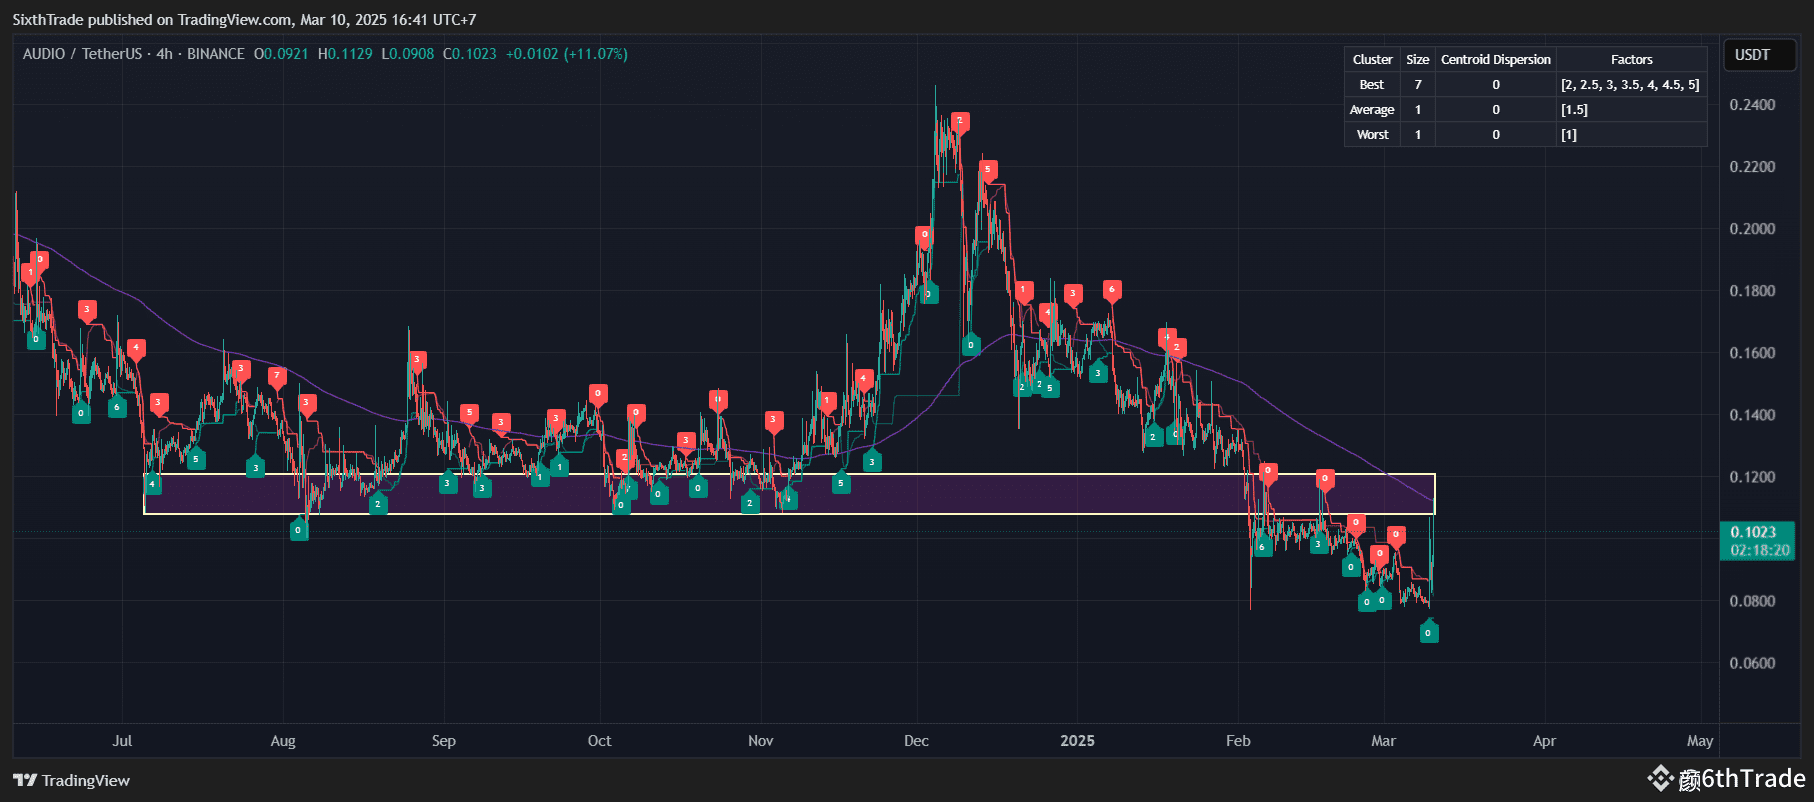This screenshot has width=1814, height=802.
Task: Click the 0.1600 price axis label
Action: click(x=1753, y=353)
